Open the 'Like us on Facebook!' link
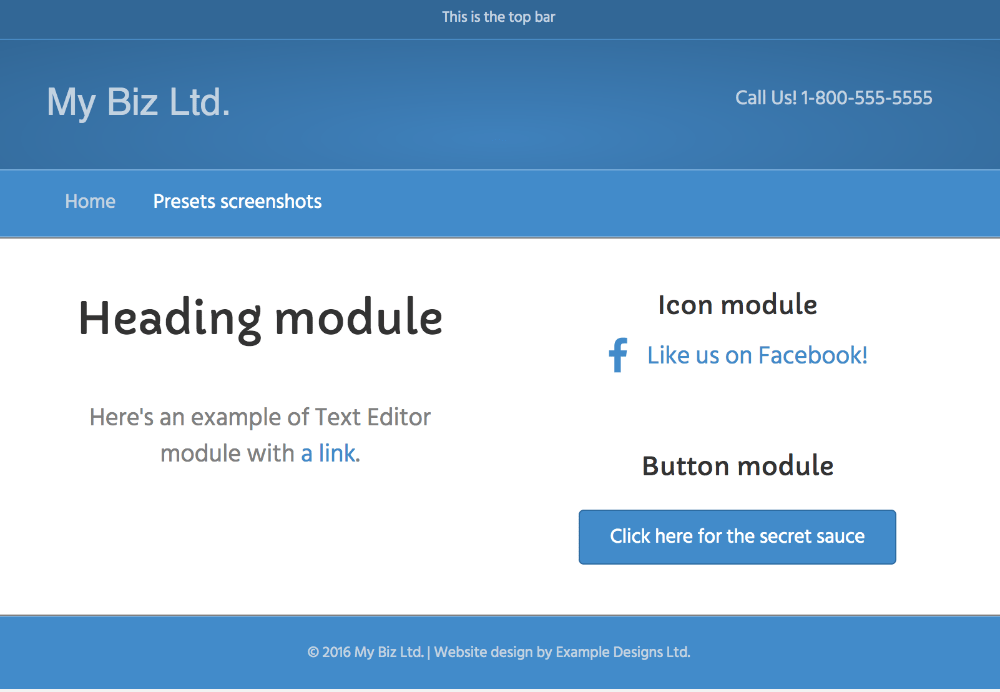Viewport: 1000px width, 692px height. point(757,355)
